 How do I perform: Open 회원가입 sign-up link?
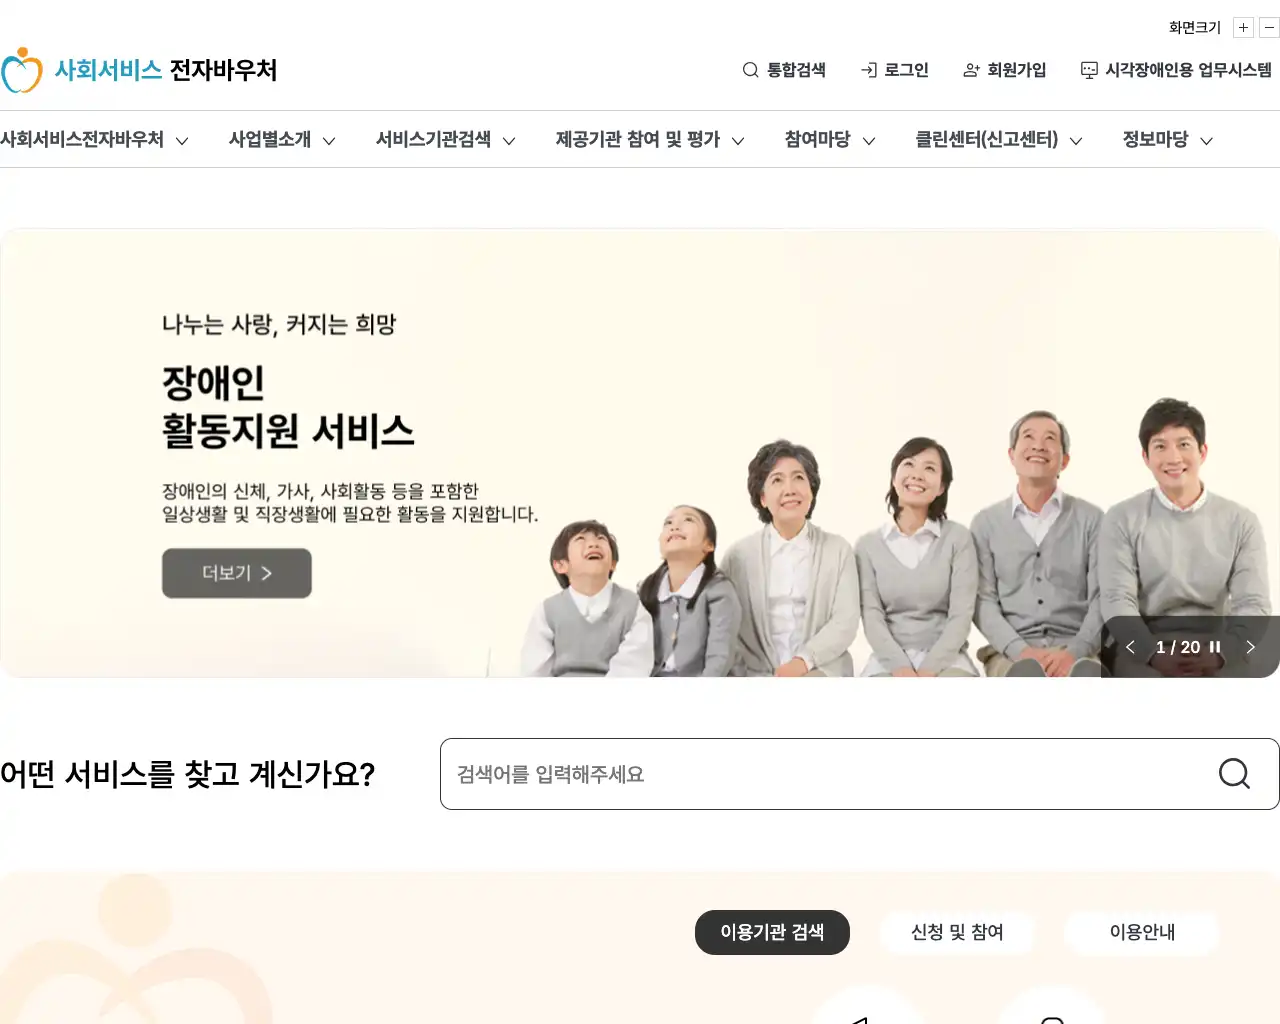coord(1004,70)
